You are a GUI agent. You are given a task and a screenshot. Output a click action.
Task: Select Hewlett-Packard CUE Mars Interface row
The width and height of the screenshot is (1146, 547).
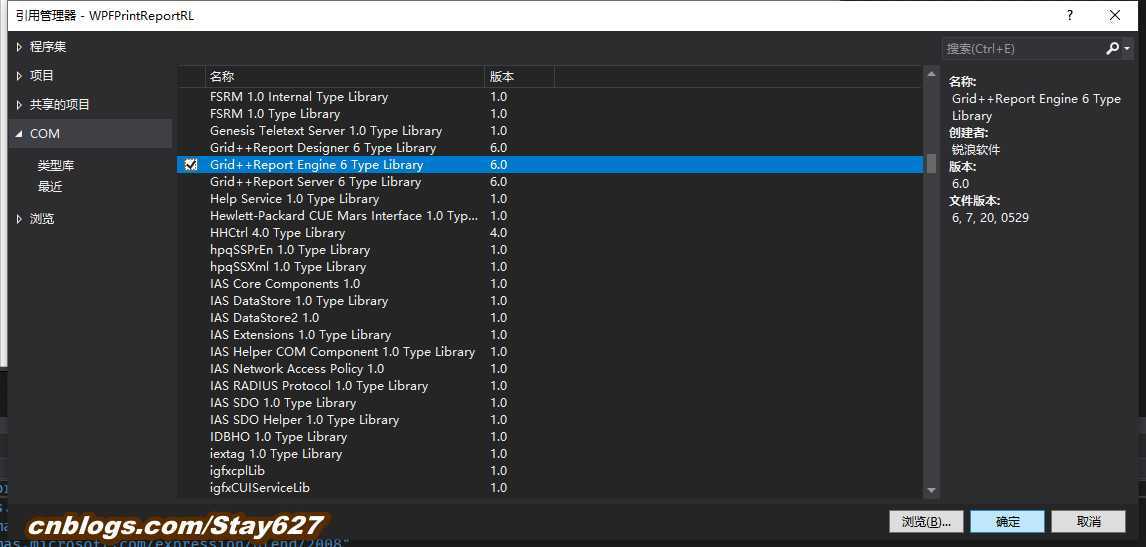(550, 216)
